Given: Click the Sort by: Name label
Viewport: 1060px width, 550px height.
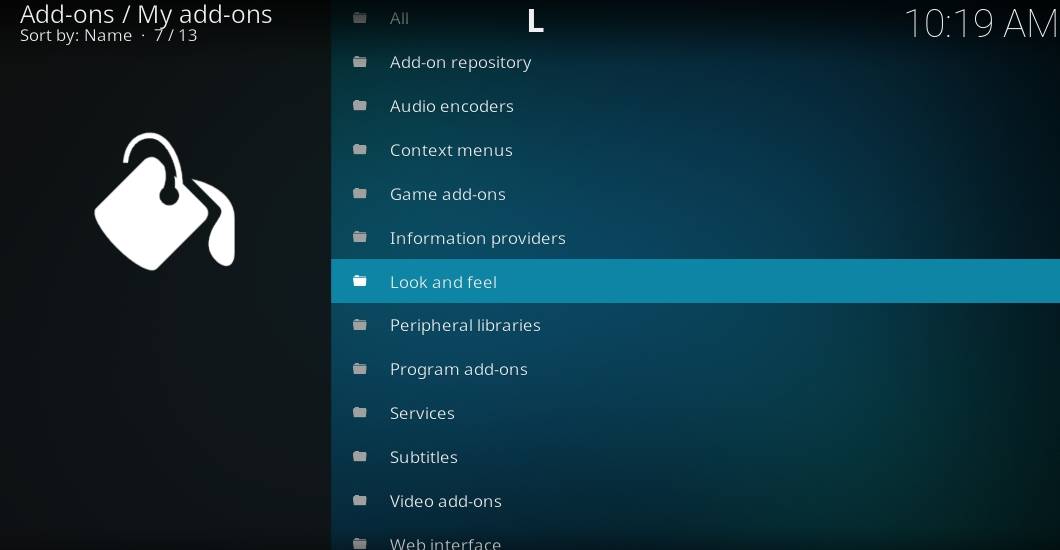Looking at the screenshot, I should 76,35.
